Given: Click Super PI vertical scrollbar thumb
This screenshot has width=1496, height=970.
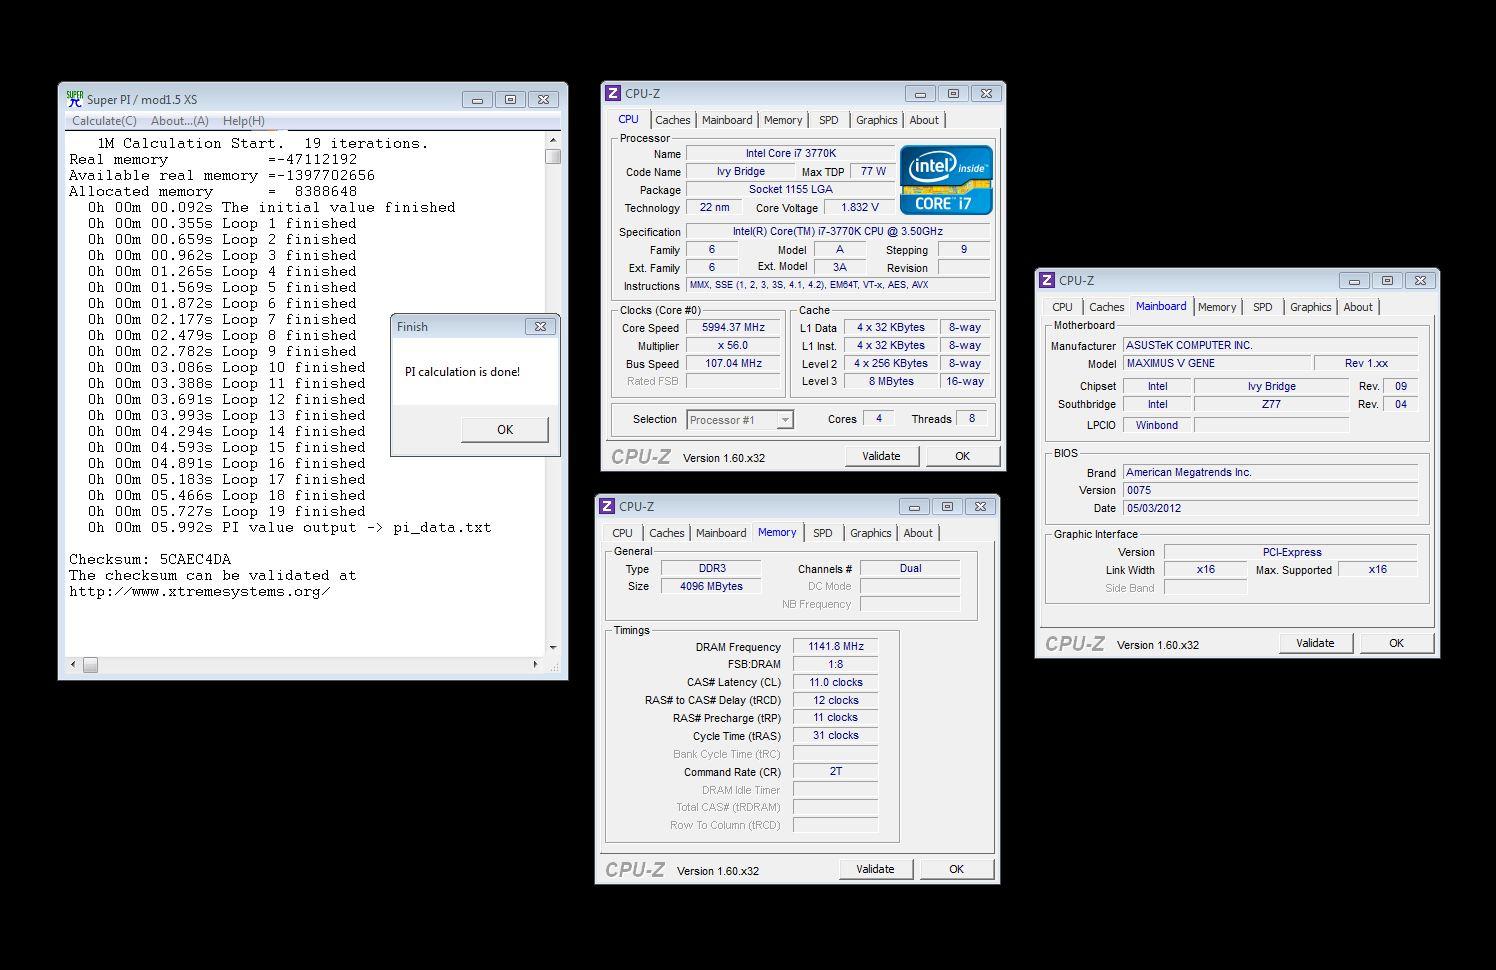Looking at the screenshot, I should point(553,156).
